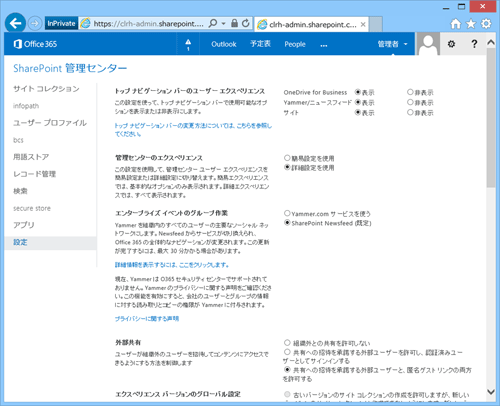500x406 pixels.
Task: Select 詳細設定を使用 radio button
Action: click(287, 167)
